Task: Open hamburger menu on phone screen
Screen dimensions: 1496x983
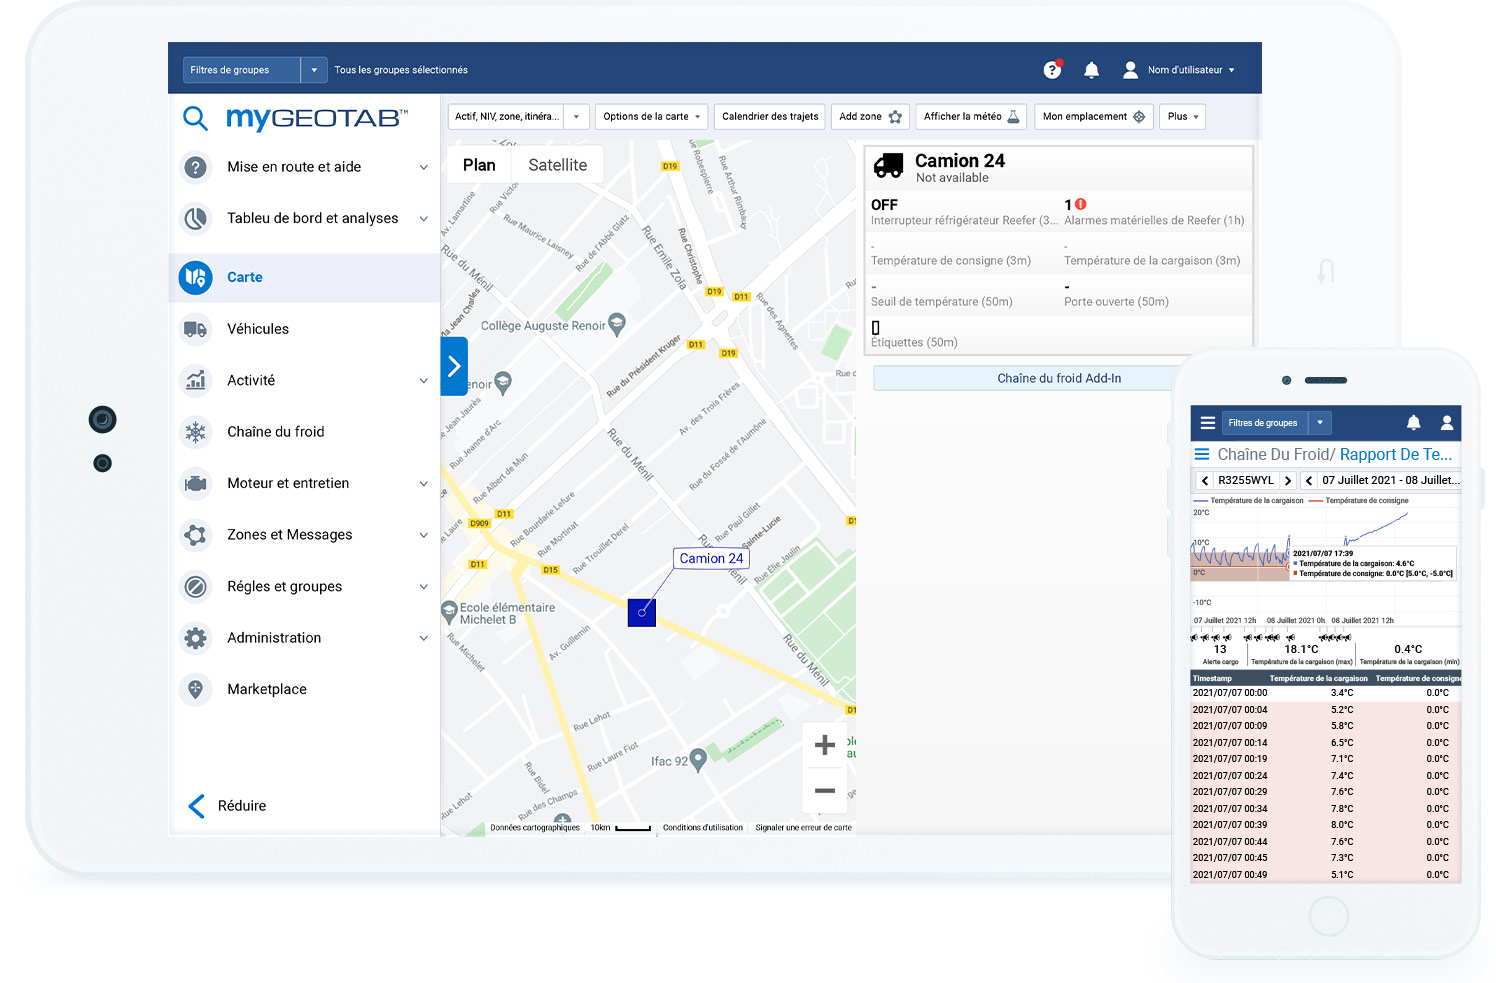Action: pyautogui.click(x=1207, y=423)
